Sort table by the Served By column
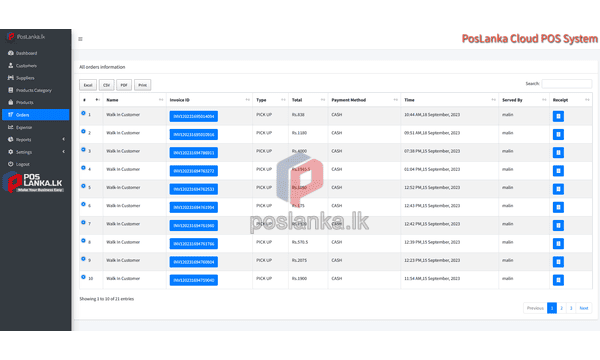This screenshot has height=360, width=600. [x=524, y=100]
